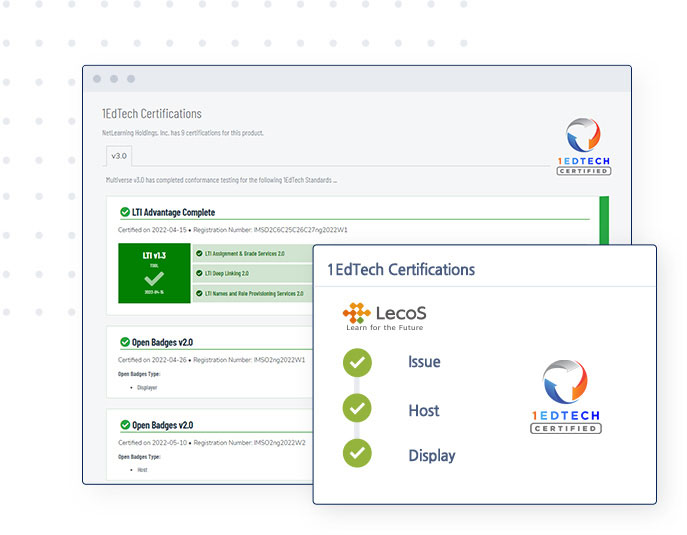
Task: Click the check icon beside LTI Advantage Complete
Action: click(125, 212)
